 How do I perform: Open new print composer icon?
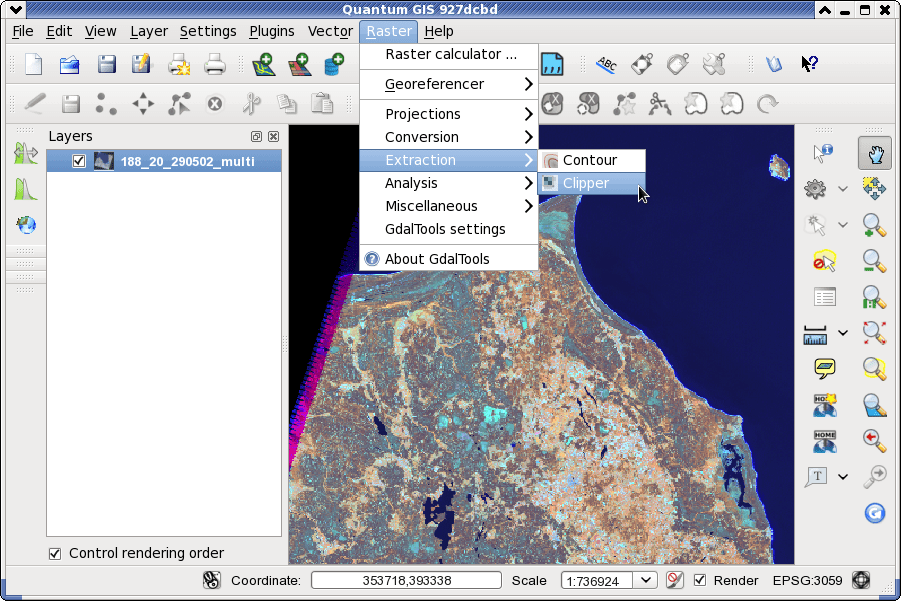(x=179, y=64)
